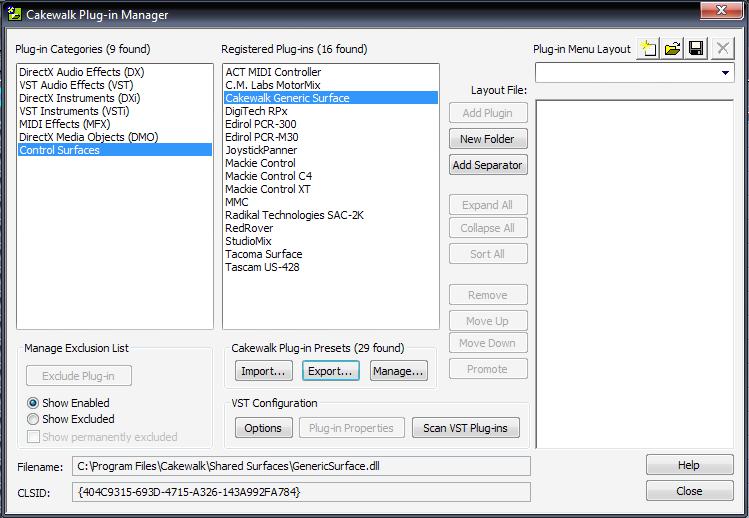This screenshot has height=518, width=749.
Task: Click the Exclude Plug-in button
Action: tap(79, 376)
